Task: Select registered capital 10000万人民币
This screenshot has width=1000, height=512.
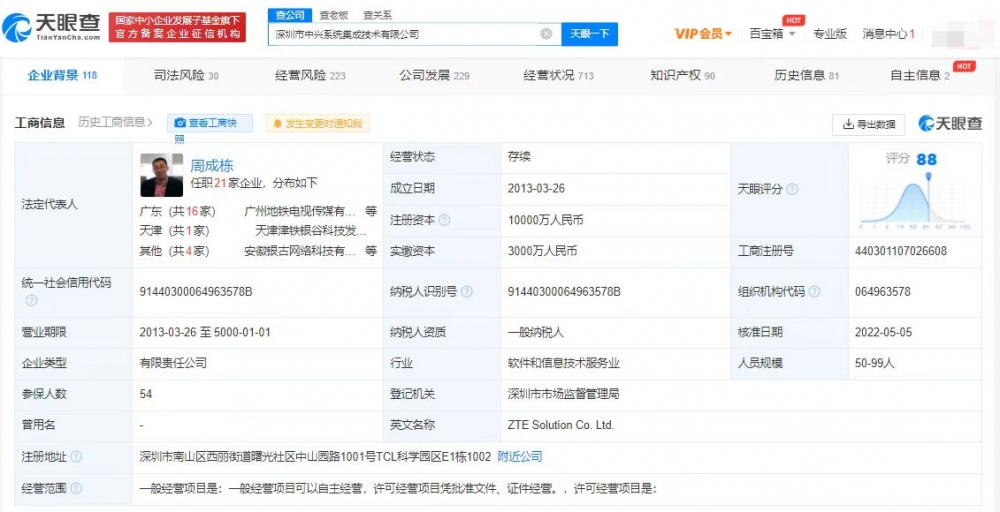Action: click(545, 220)
